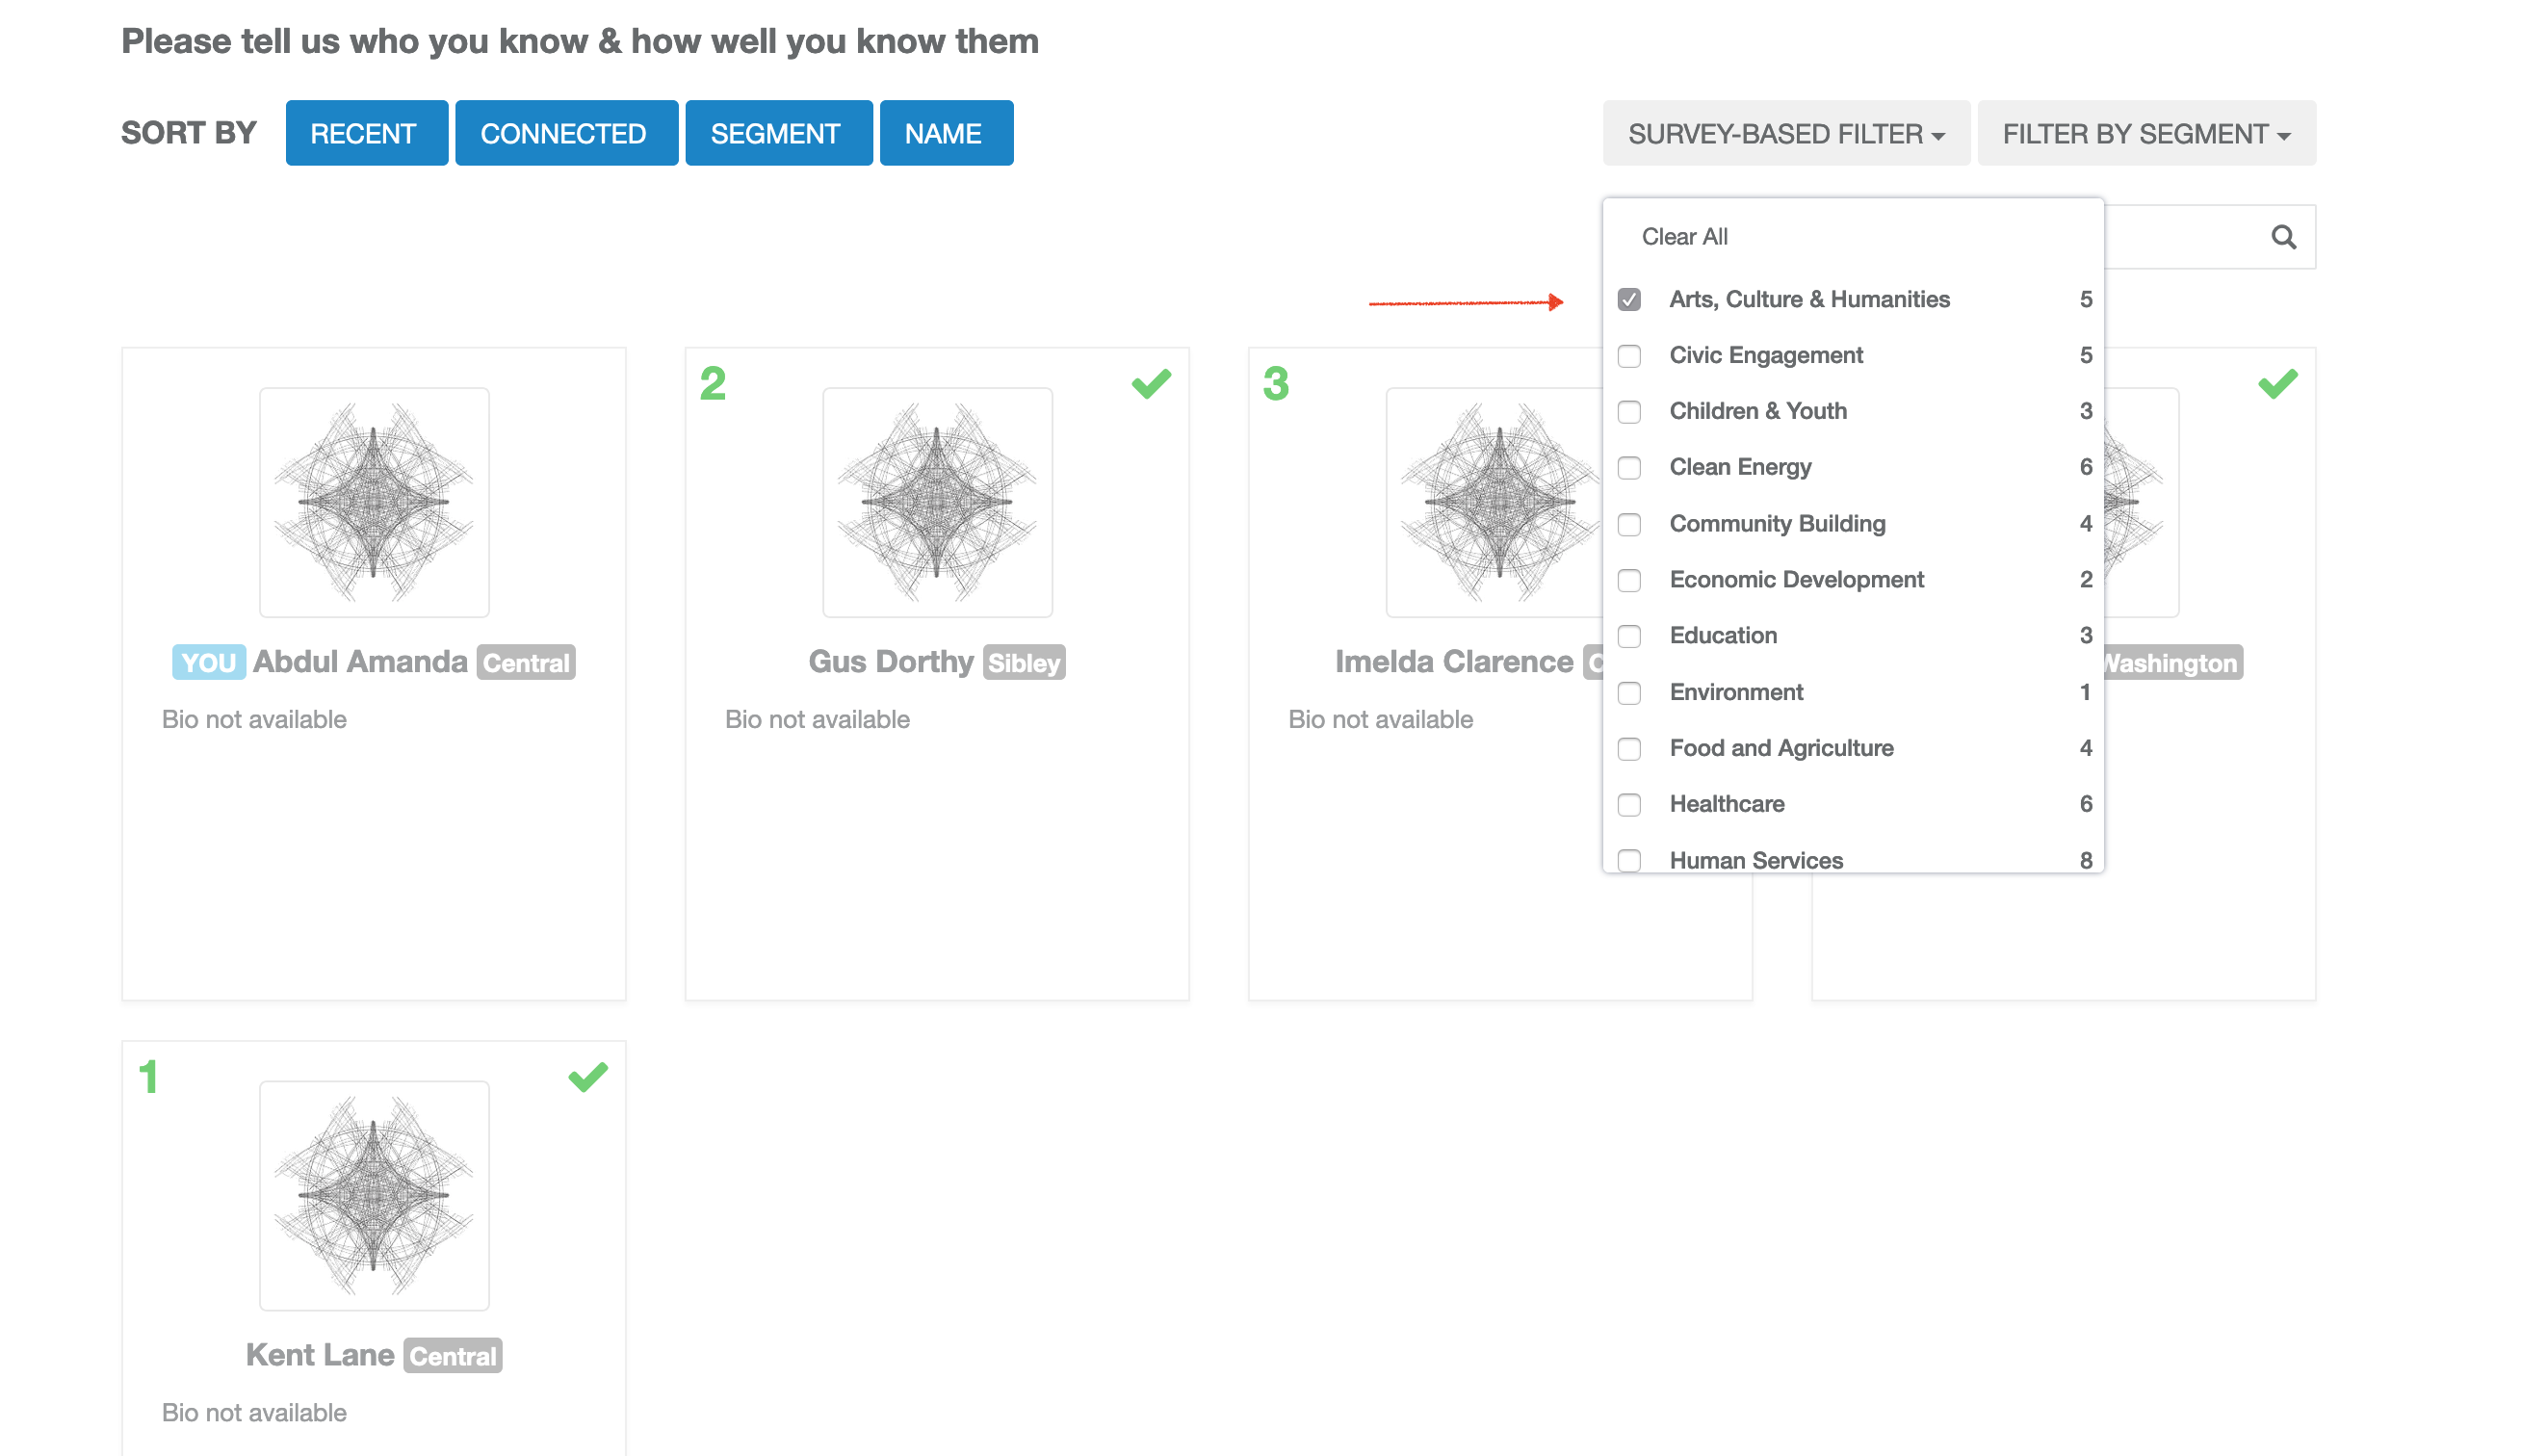
Task: Expand the Filter By Segment dropdown
Action: coord(2145,133)
